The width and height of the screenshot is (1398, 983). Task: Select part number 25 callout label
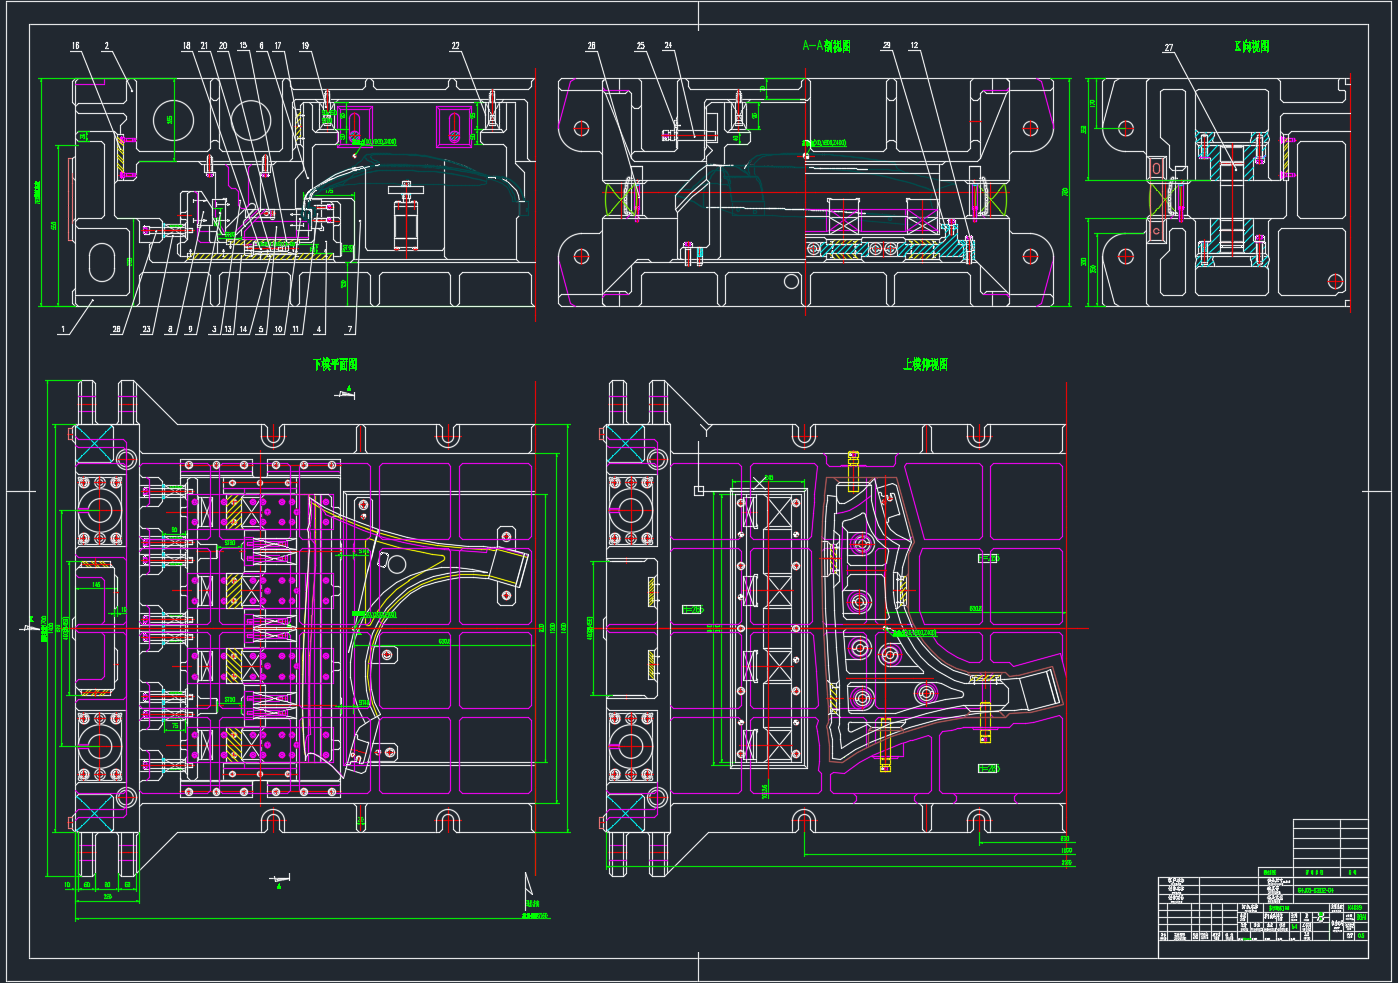coord(640,46)
